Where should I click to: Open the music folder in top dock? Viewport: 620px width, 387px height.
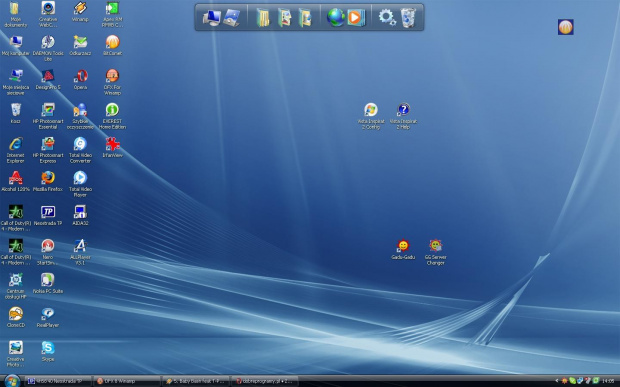[305, 18]
